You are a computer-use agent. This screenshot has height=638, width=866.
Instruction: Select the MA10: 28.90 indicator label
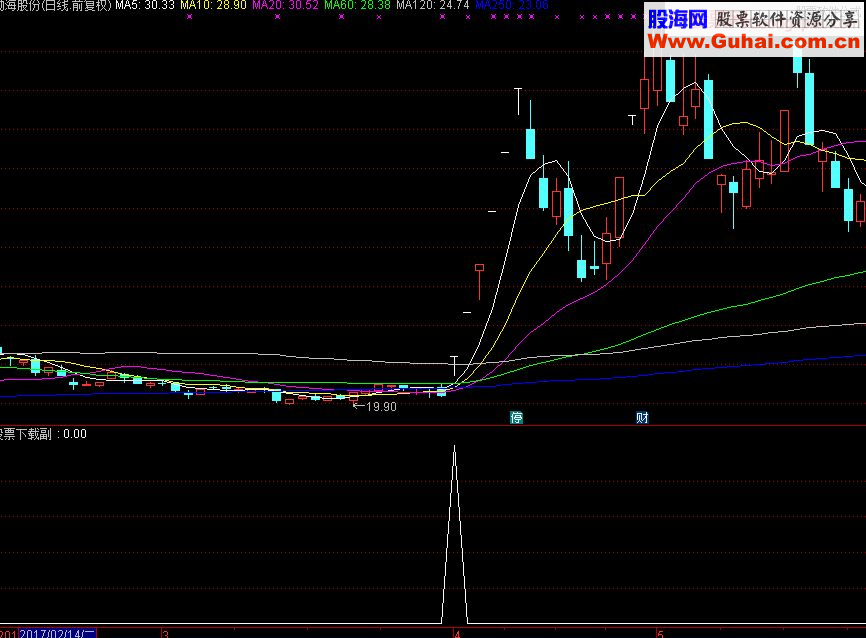213,6
